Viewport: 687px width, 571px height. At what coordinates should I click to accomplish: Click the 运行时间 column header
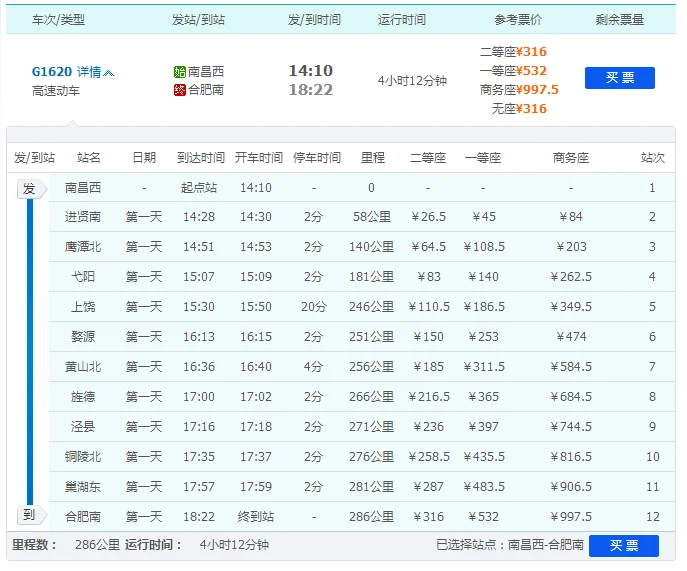point(402,20)
